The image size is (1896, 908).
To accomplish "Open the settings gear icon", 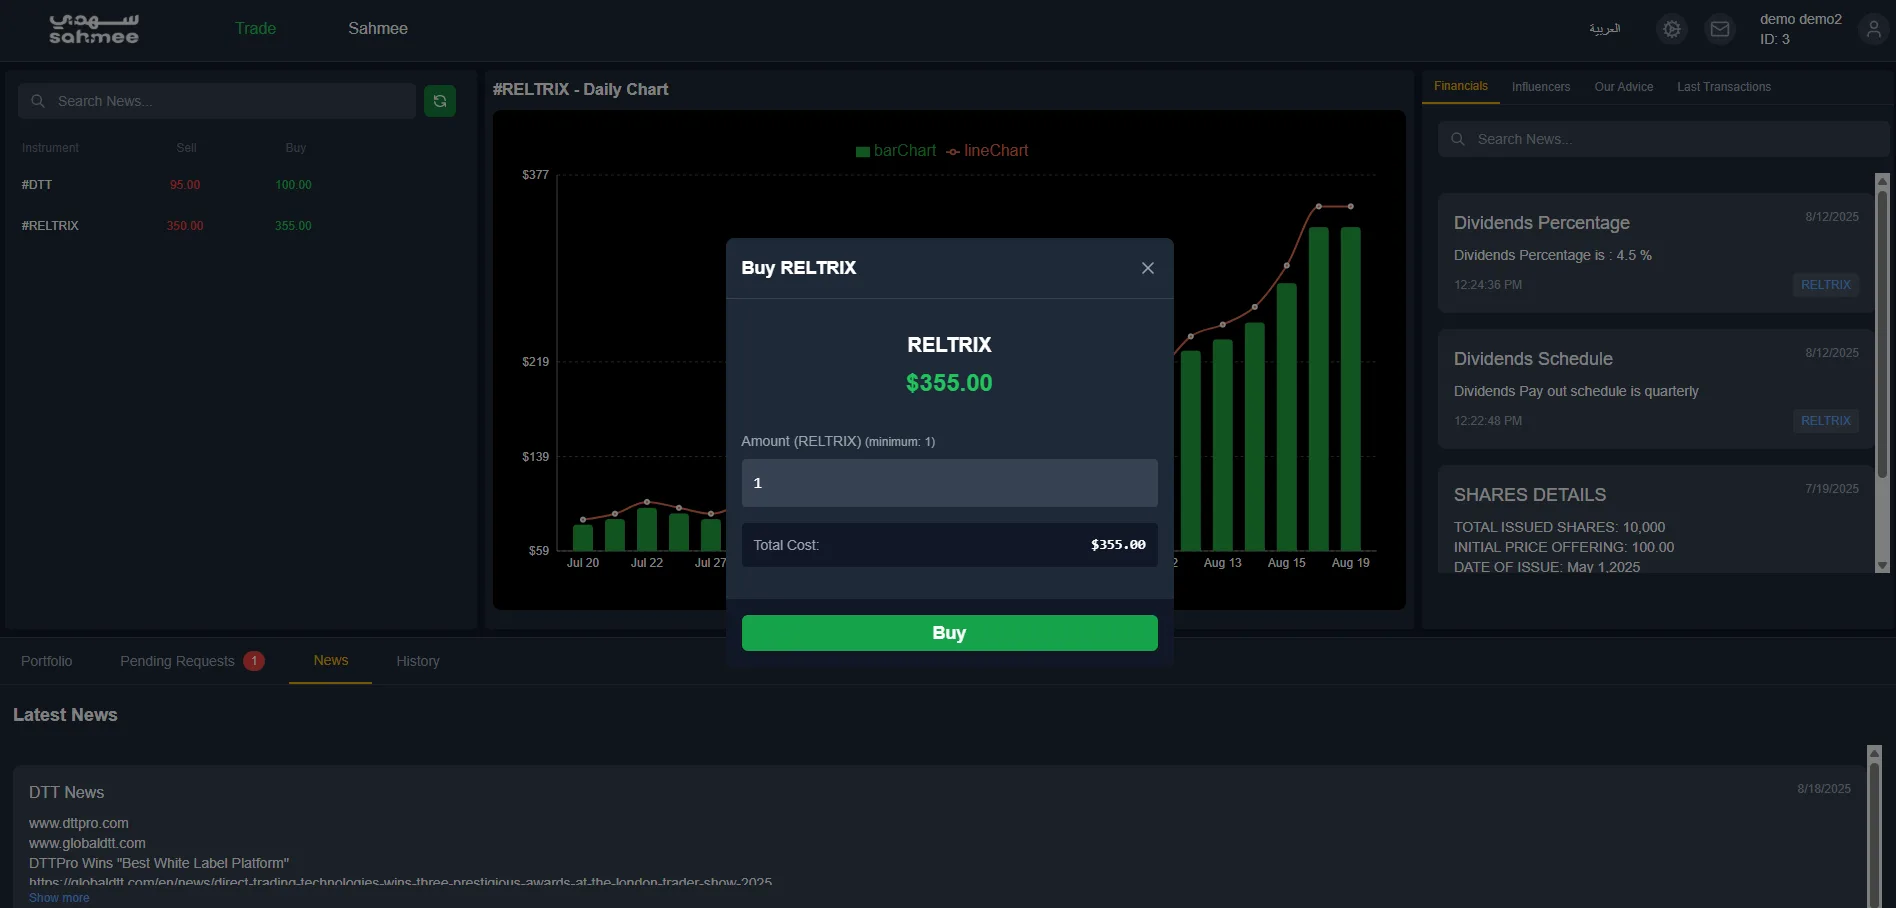I will [1671, 29].
